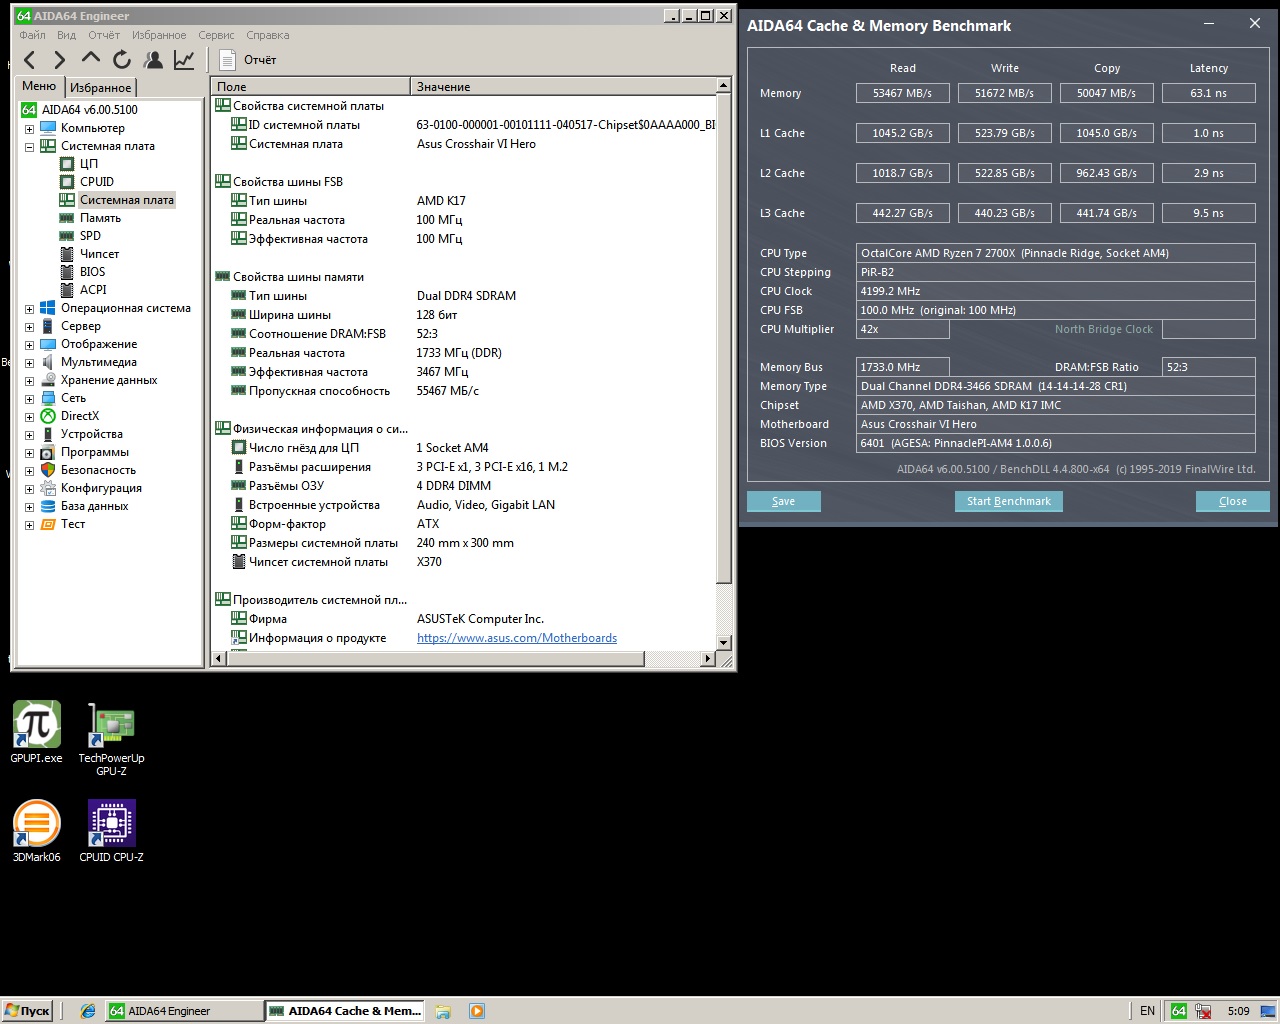Expand the Отображение tree node
Viewport: 1280px width, 1024px height.
point(29,345)
